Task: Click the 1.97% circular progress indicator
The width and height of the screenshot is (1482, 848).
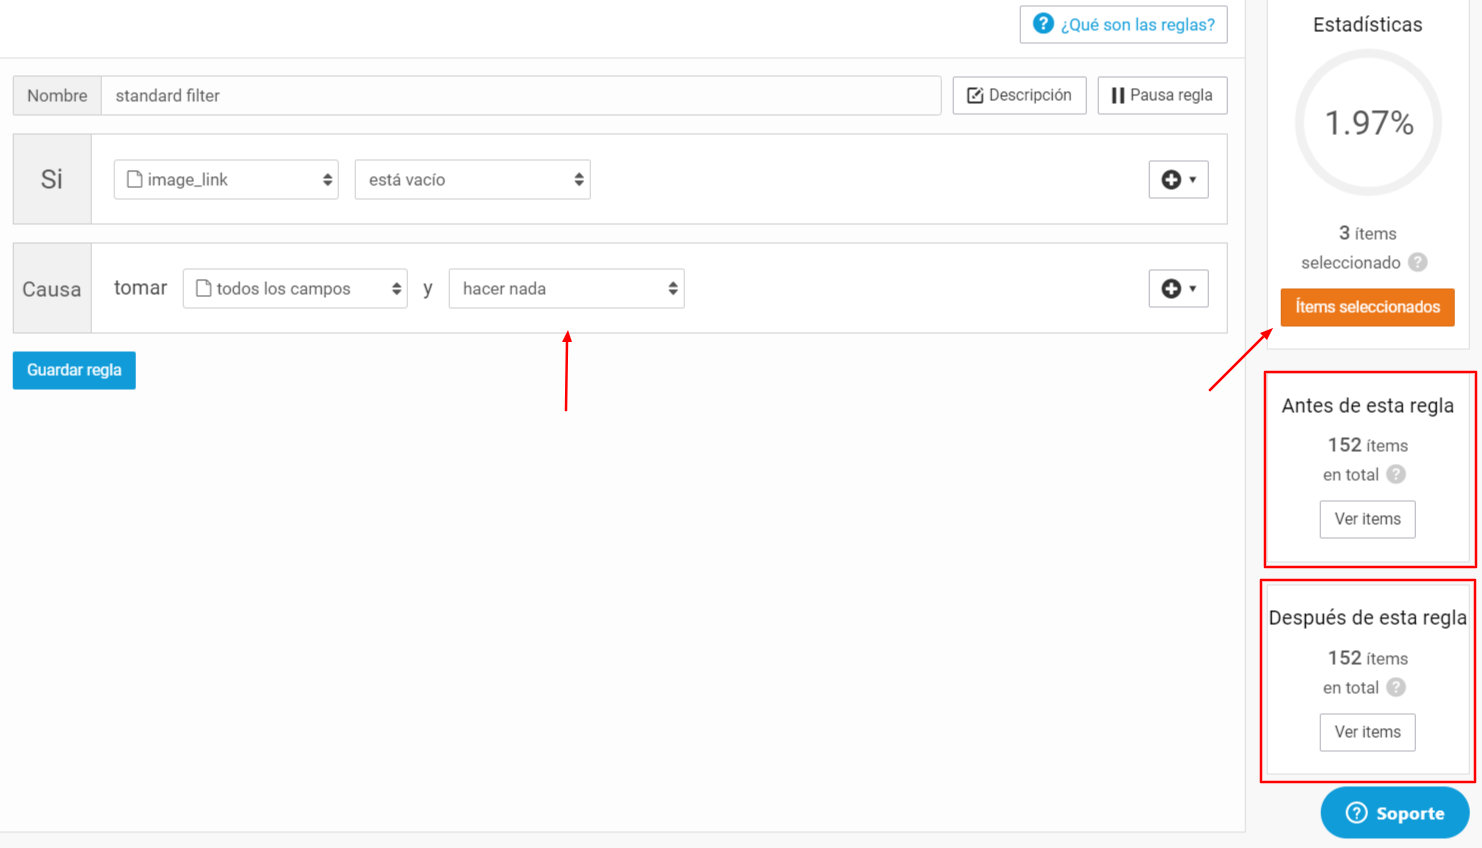Action: pos(1368,123)
